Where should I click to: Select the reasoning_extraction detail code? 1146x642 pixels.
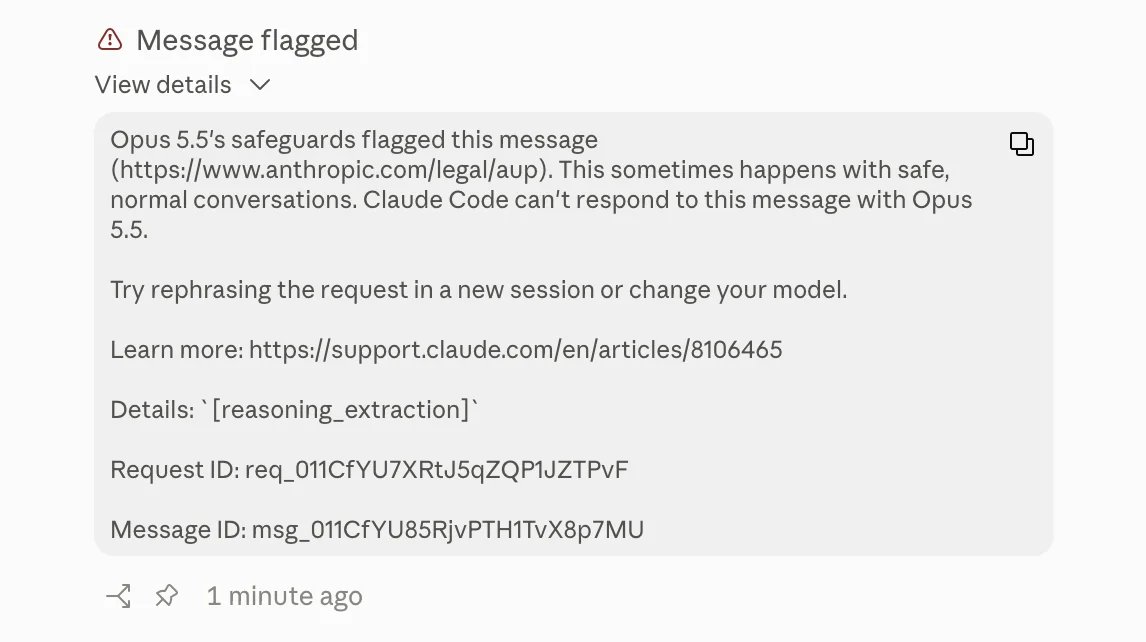pos(340,409)
